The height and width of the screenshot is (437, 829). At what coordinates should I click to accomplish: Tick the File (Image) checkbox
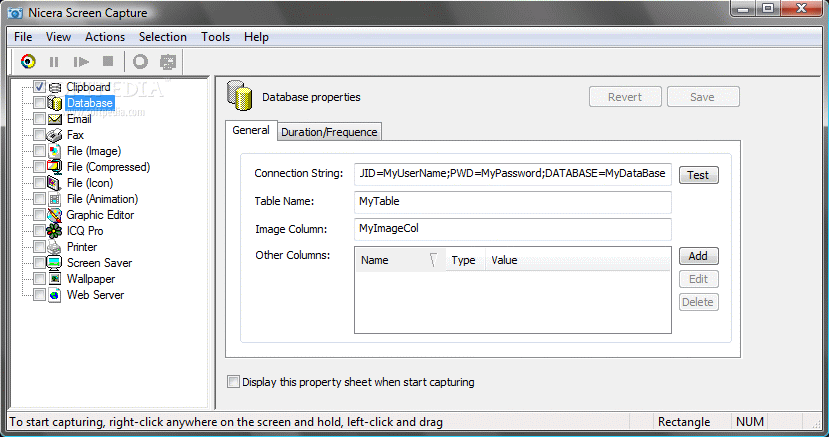[40, 151]
